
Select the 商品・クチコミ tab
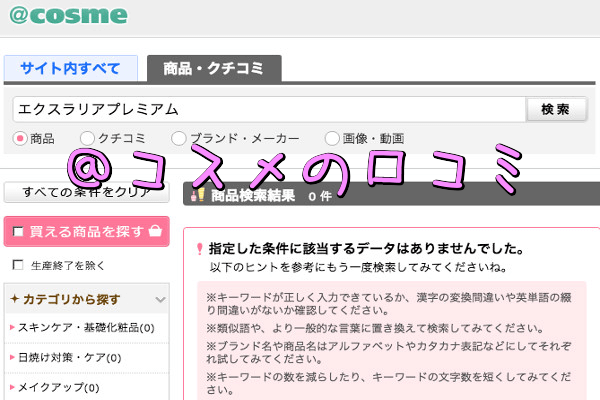click(x=214, y=68)
